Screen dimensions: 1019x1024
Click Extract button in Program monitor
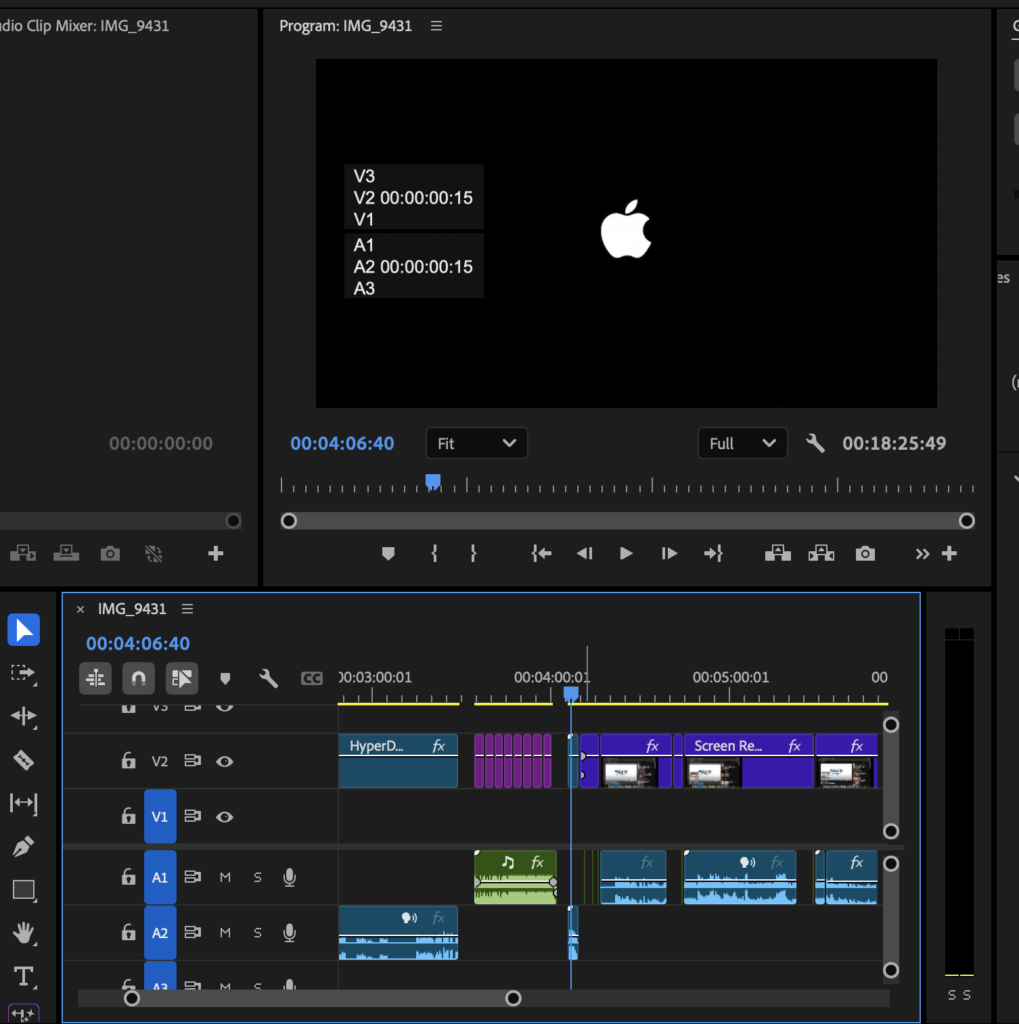click(821, 554)
